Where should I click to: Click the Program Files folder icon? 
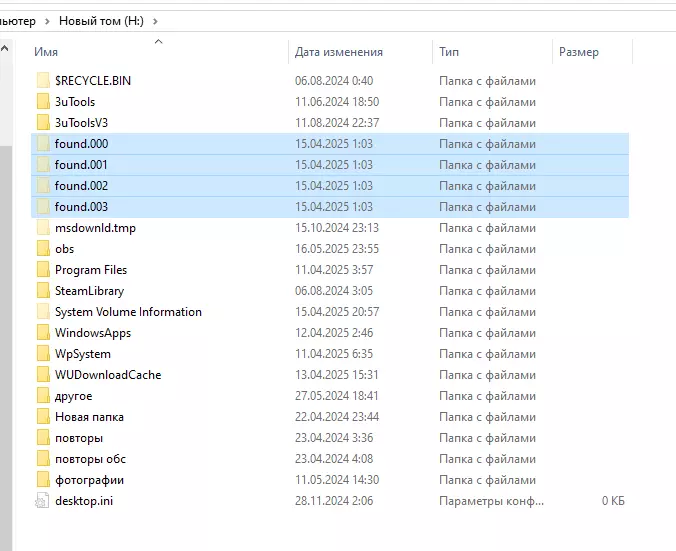click(43, 270)
